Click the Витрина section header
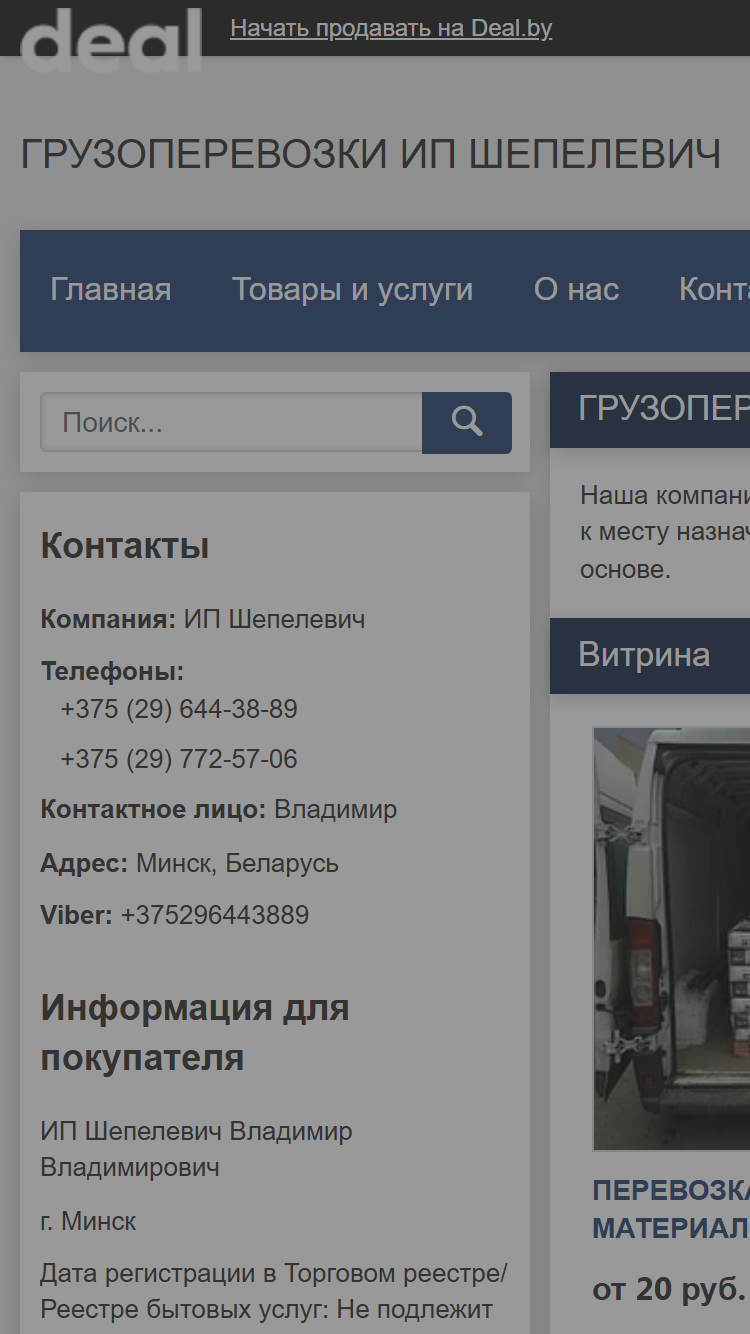This screenshot has height=1334, width=750. click(650, 656)
